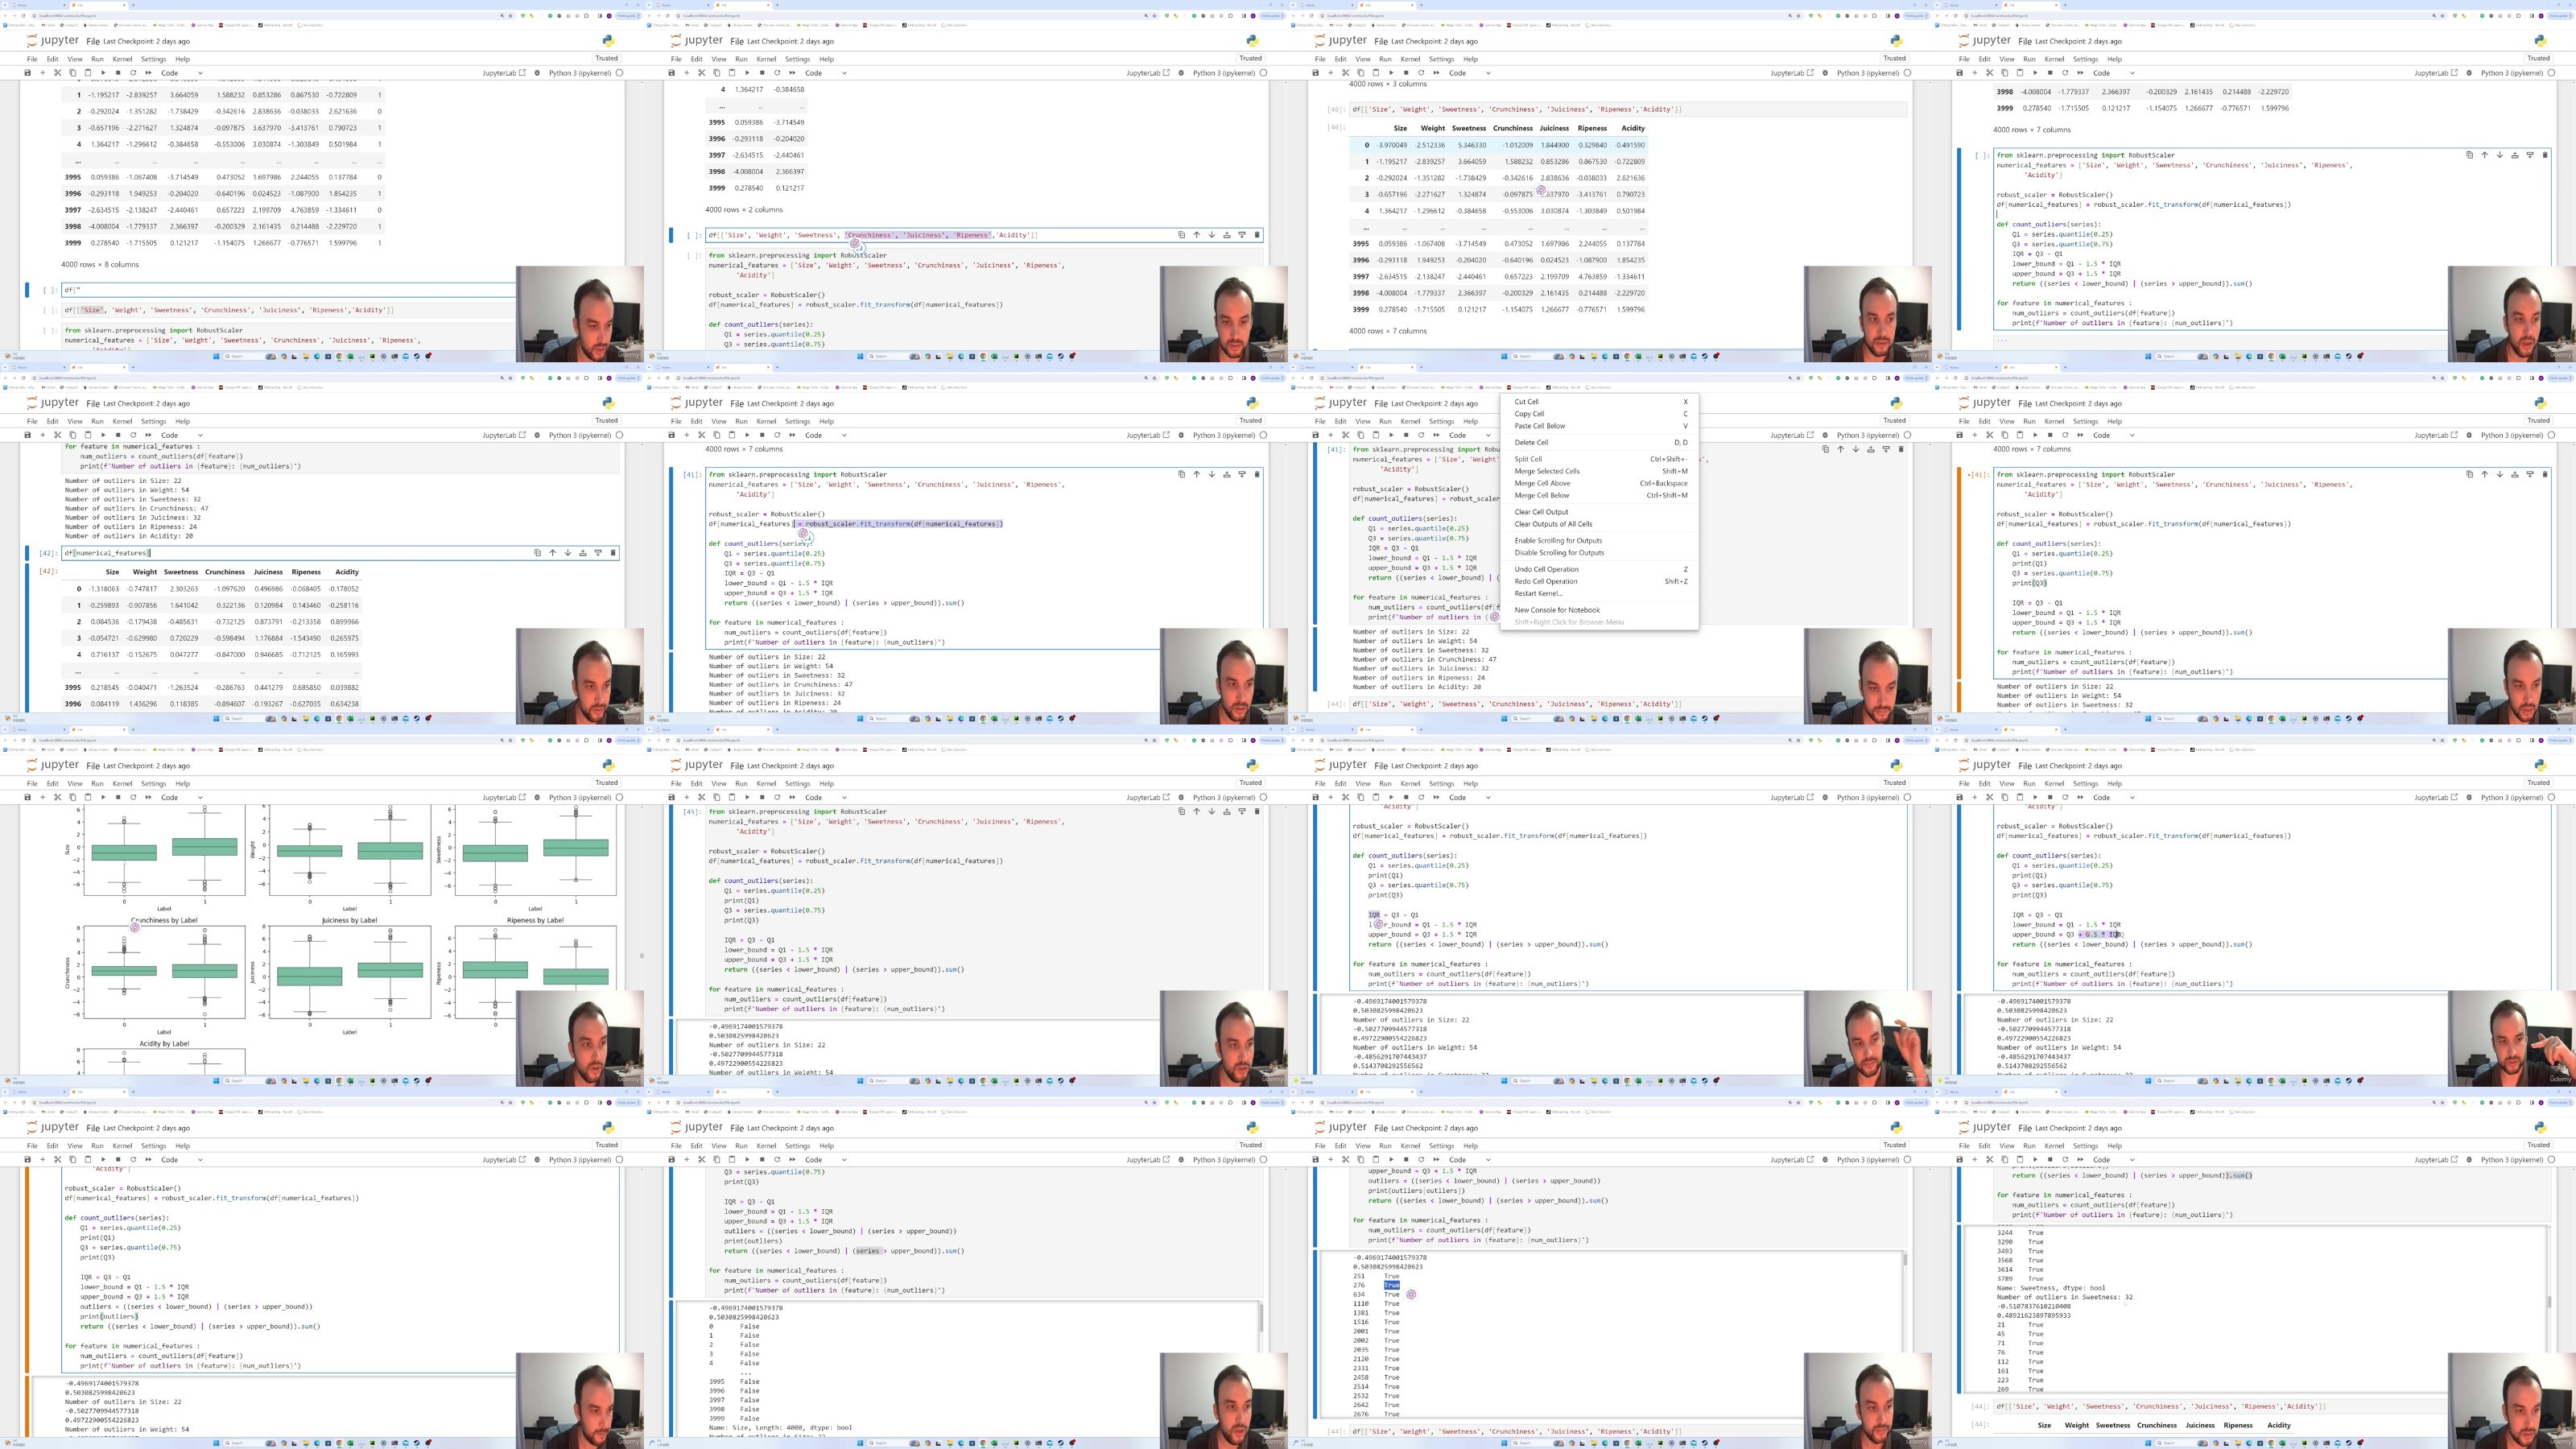This screenshot has width=2576, height=1449.
Task: Duplicate cell [42] with its copy icon
Action: [537, 553]
